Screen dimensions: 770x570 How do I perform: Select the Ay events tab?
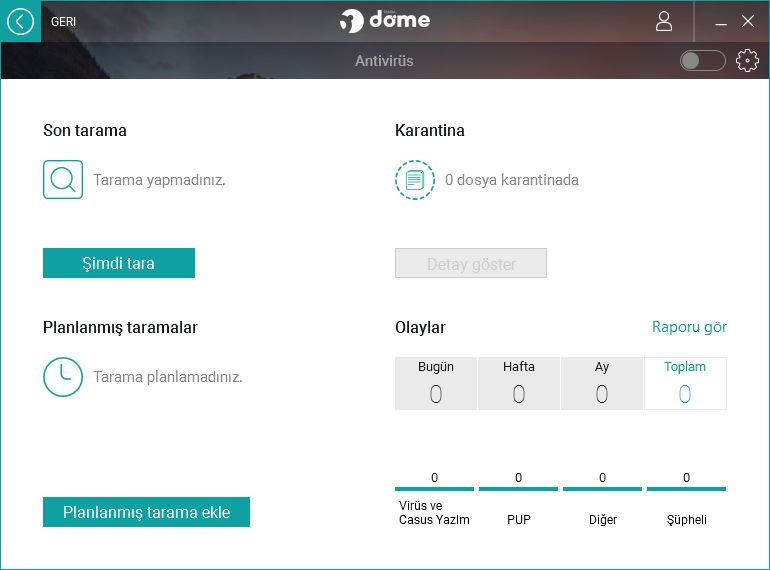pyautogui.click(x=602, y=383)
